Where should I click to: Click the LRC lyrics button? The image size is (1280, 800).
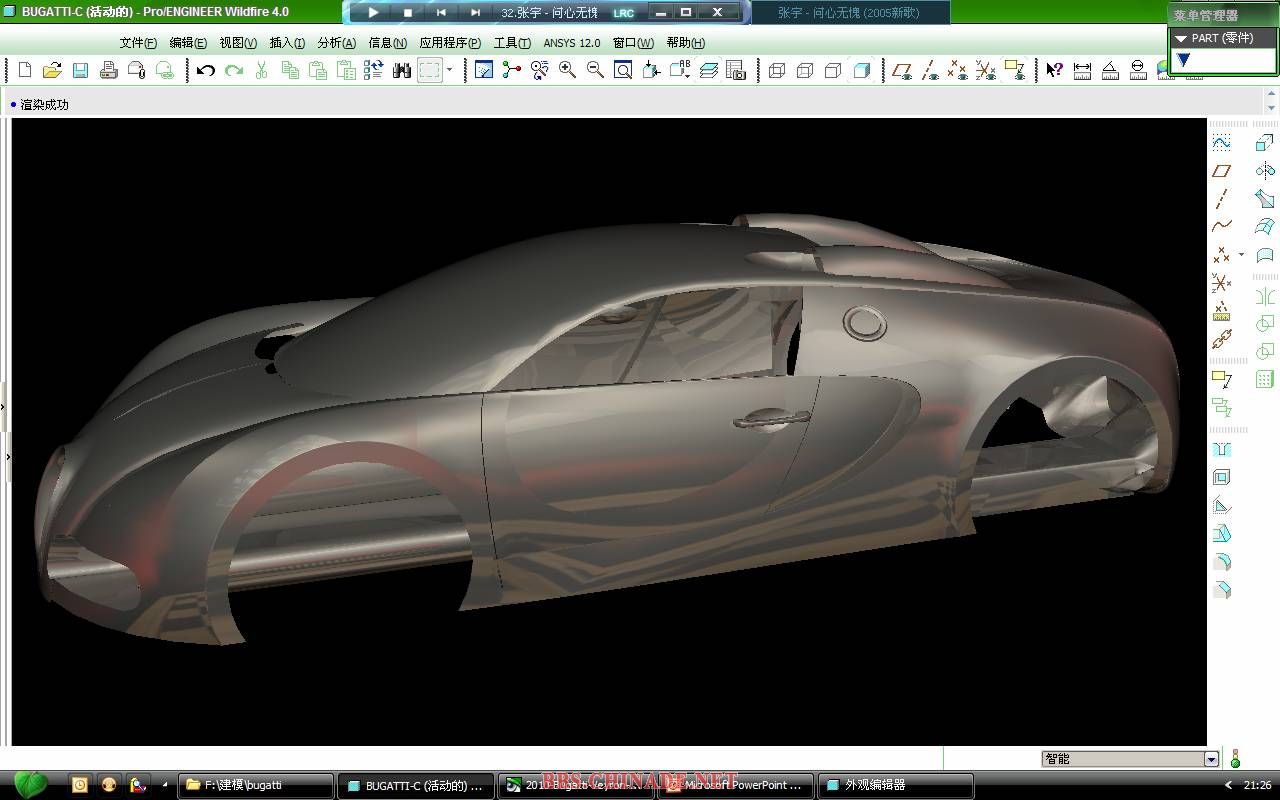[623, 13]
